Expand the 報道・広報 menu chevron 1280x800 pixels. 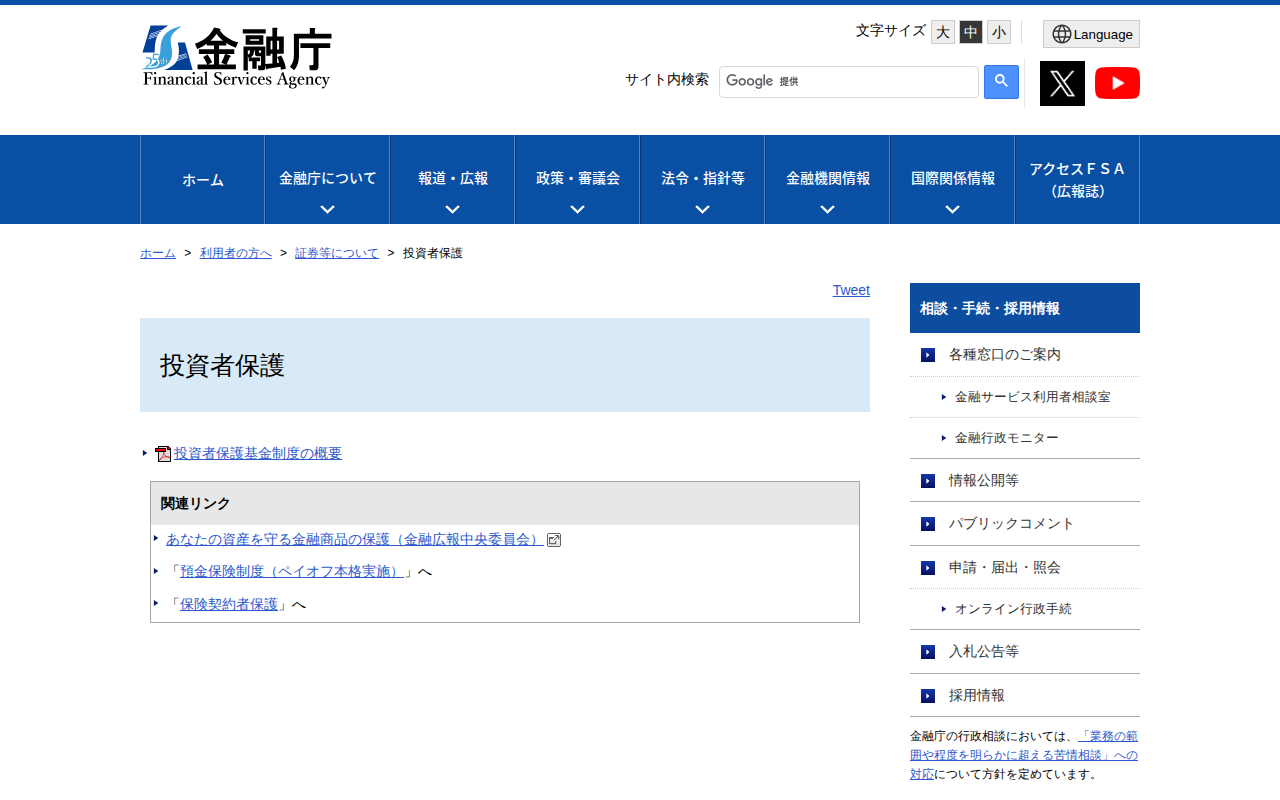click(452, 209)
